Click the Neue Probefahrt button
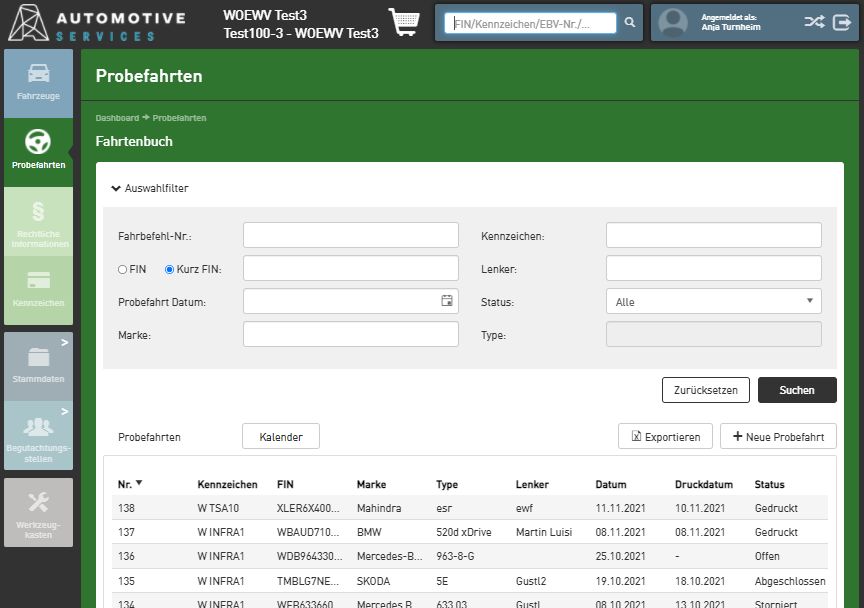 pyautogui.click(x=777, y=436)
